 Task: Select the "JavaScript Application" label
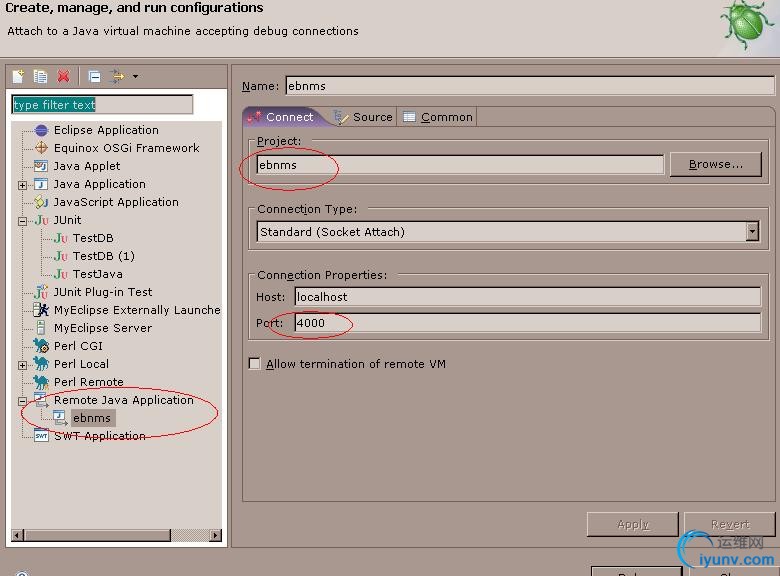coord(116,202)
